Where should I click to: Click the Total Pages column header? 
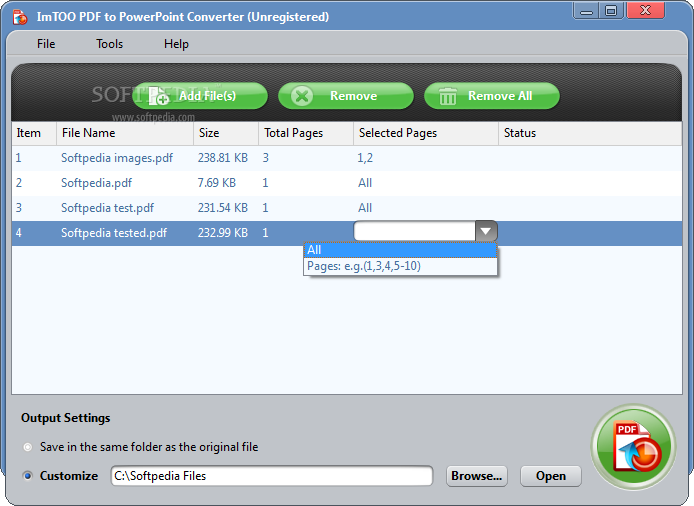pos(306,133)
